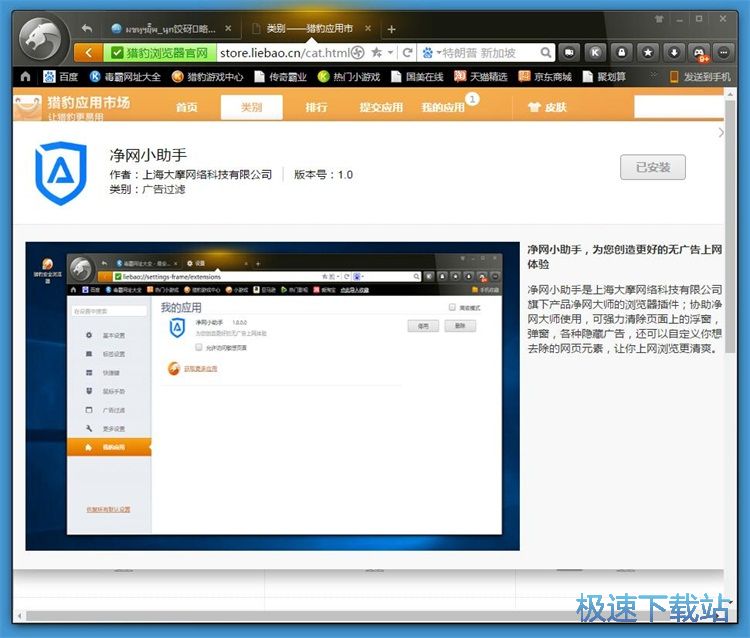
Task: Open the Liebao cheetah logo menu
Action: pos(43,41)
